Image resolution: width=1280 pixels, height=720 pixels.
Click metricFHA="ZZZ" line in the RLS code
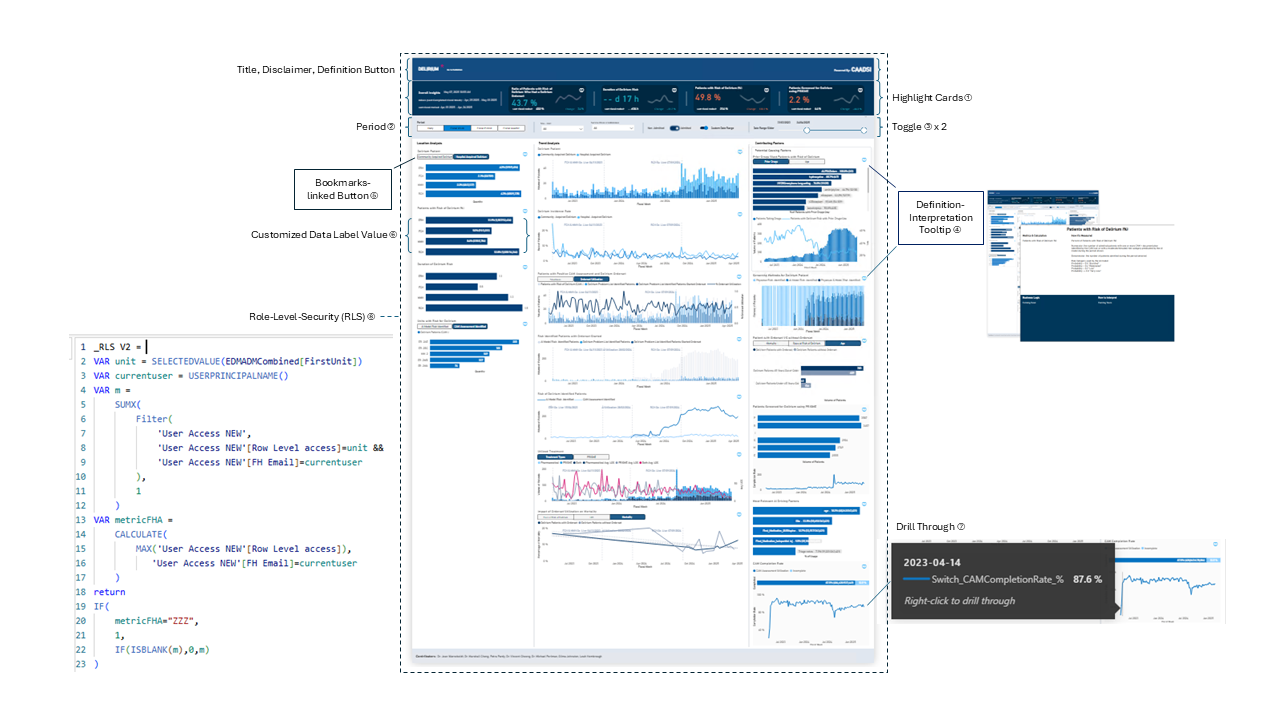(155, 621)
